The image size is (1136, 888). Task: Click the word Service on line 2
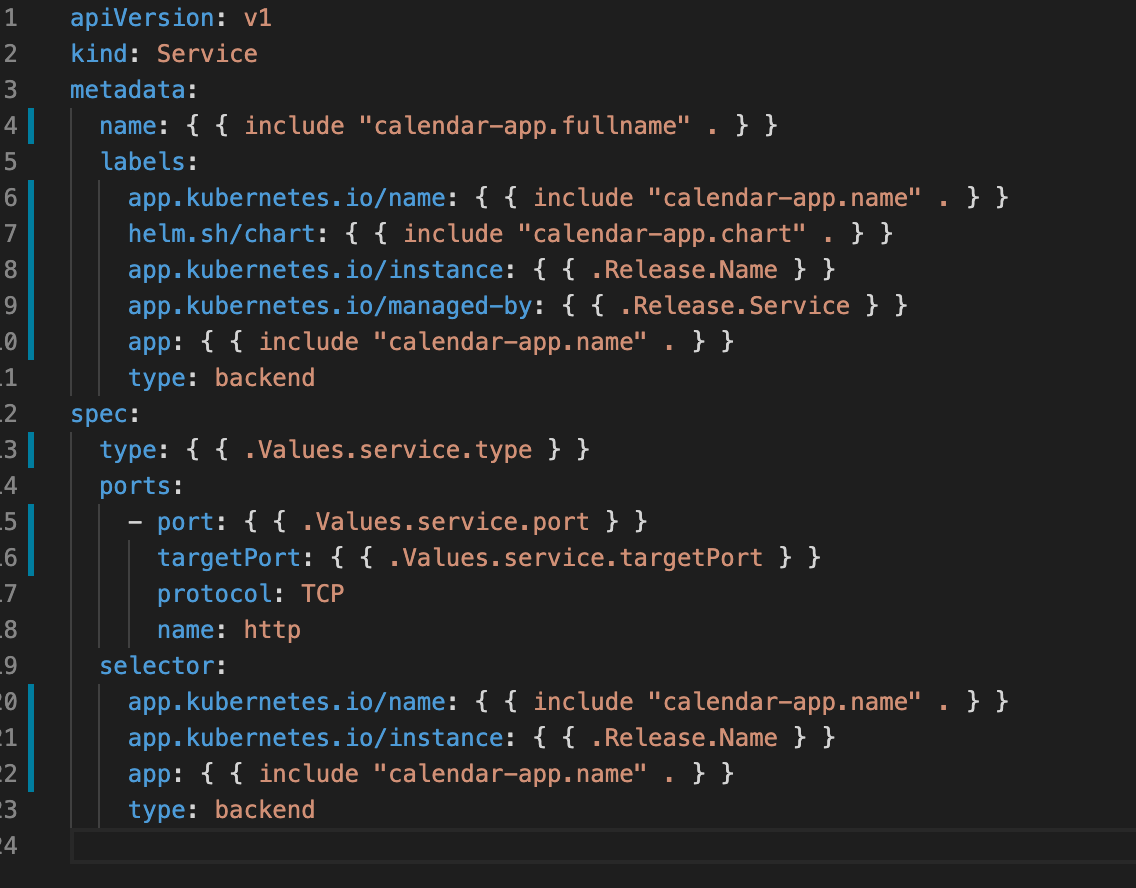[206, 53]
